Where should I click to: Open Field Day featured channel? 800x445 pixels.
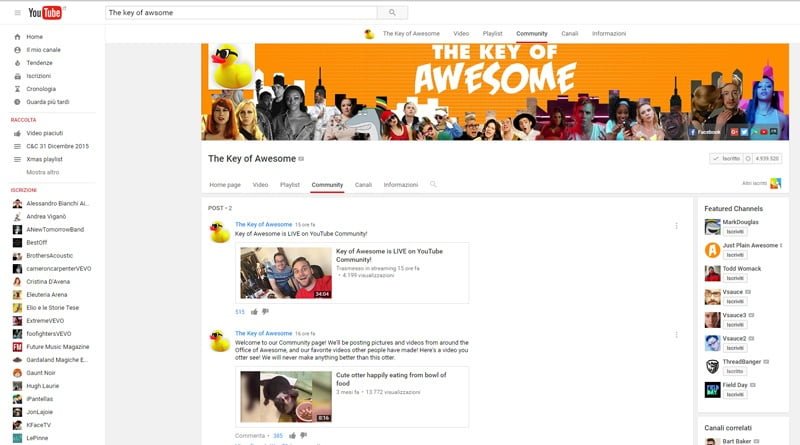735,385
